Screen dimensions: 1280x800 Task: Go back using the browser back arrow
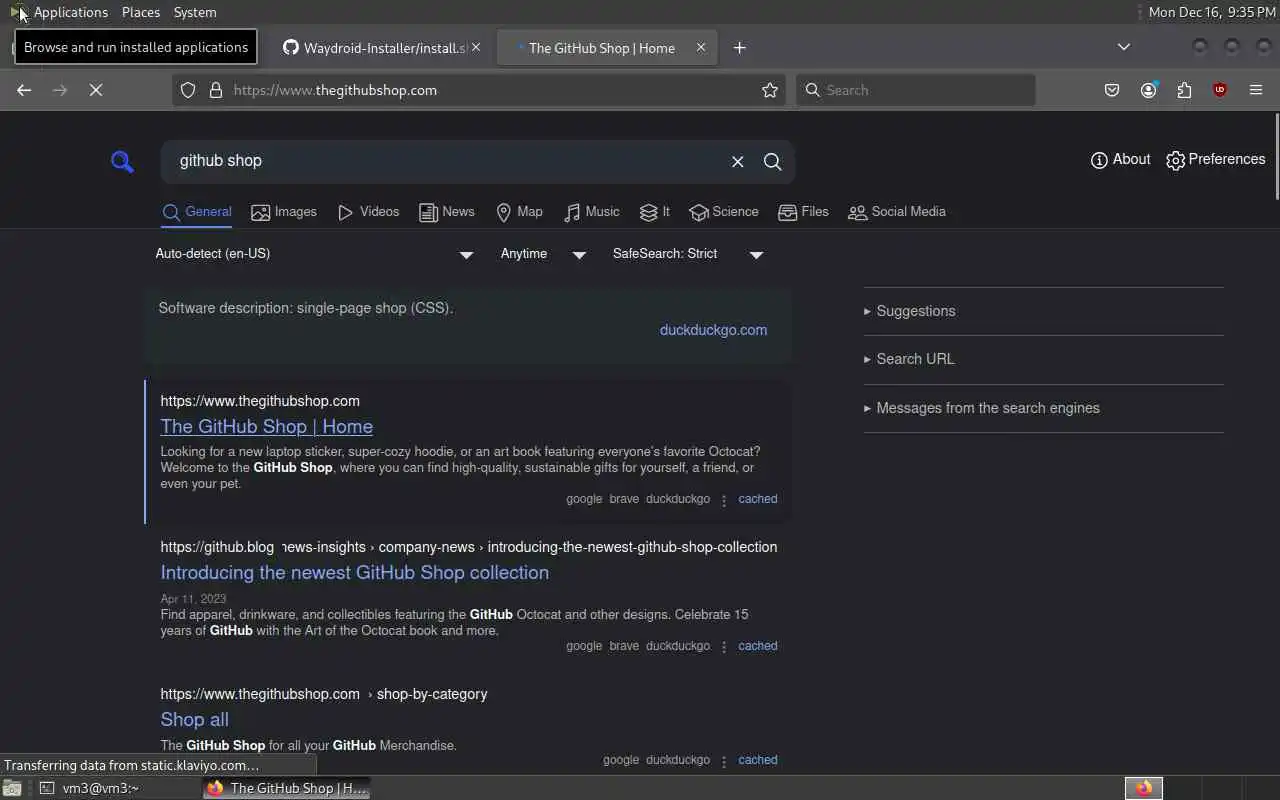(x=24, y=90)
